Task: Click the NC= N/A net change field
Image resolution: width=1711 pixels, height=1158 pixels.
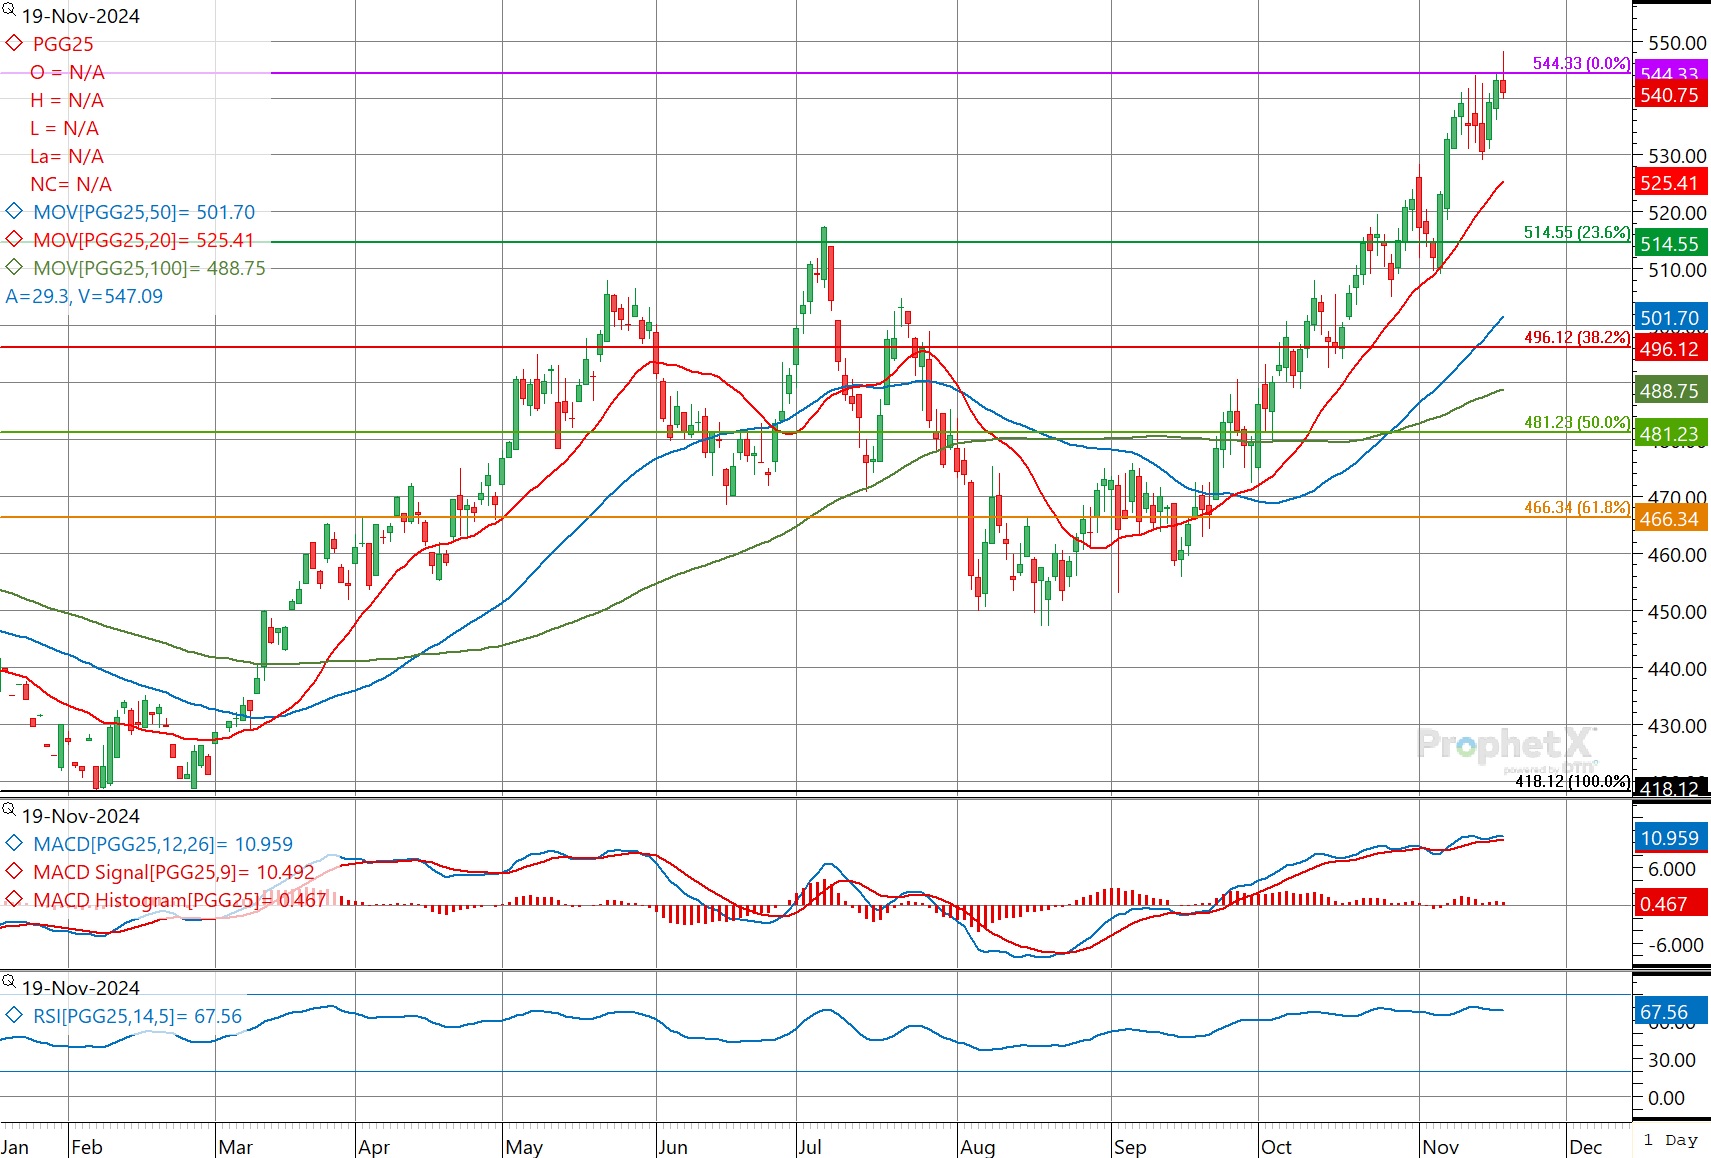Action: click(71, 184)
